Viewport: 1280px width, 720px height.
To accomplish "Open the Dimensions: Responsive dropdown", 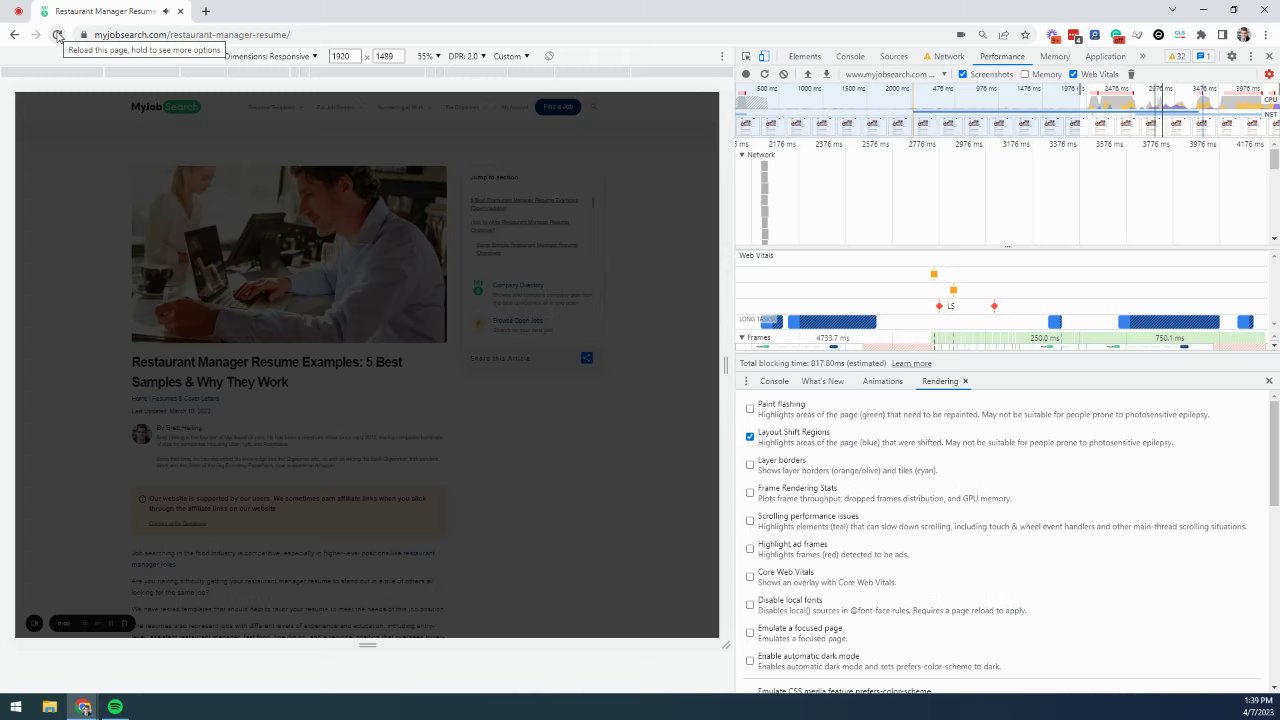I will 270,56.
